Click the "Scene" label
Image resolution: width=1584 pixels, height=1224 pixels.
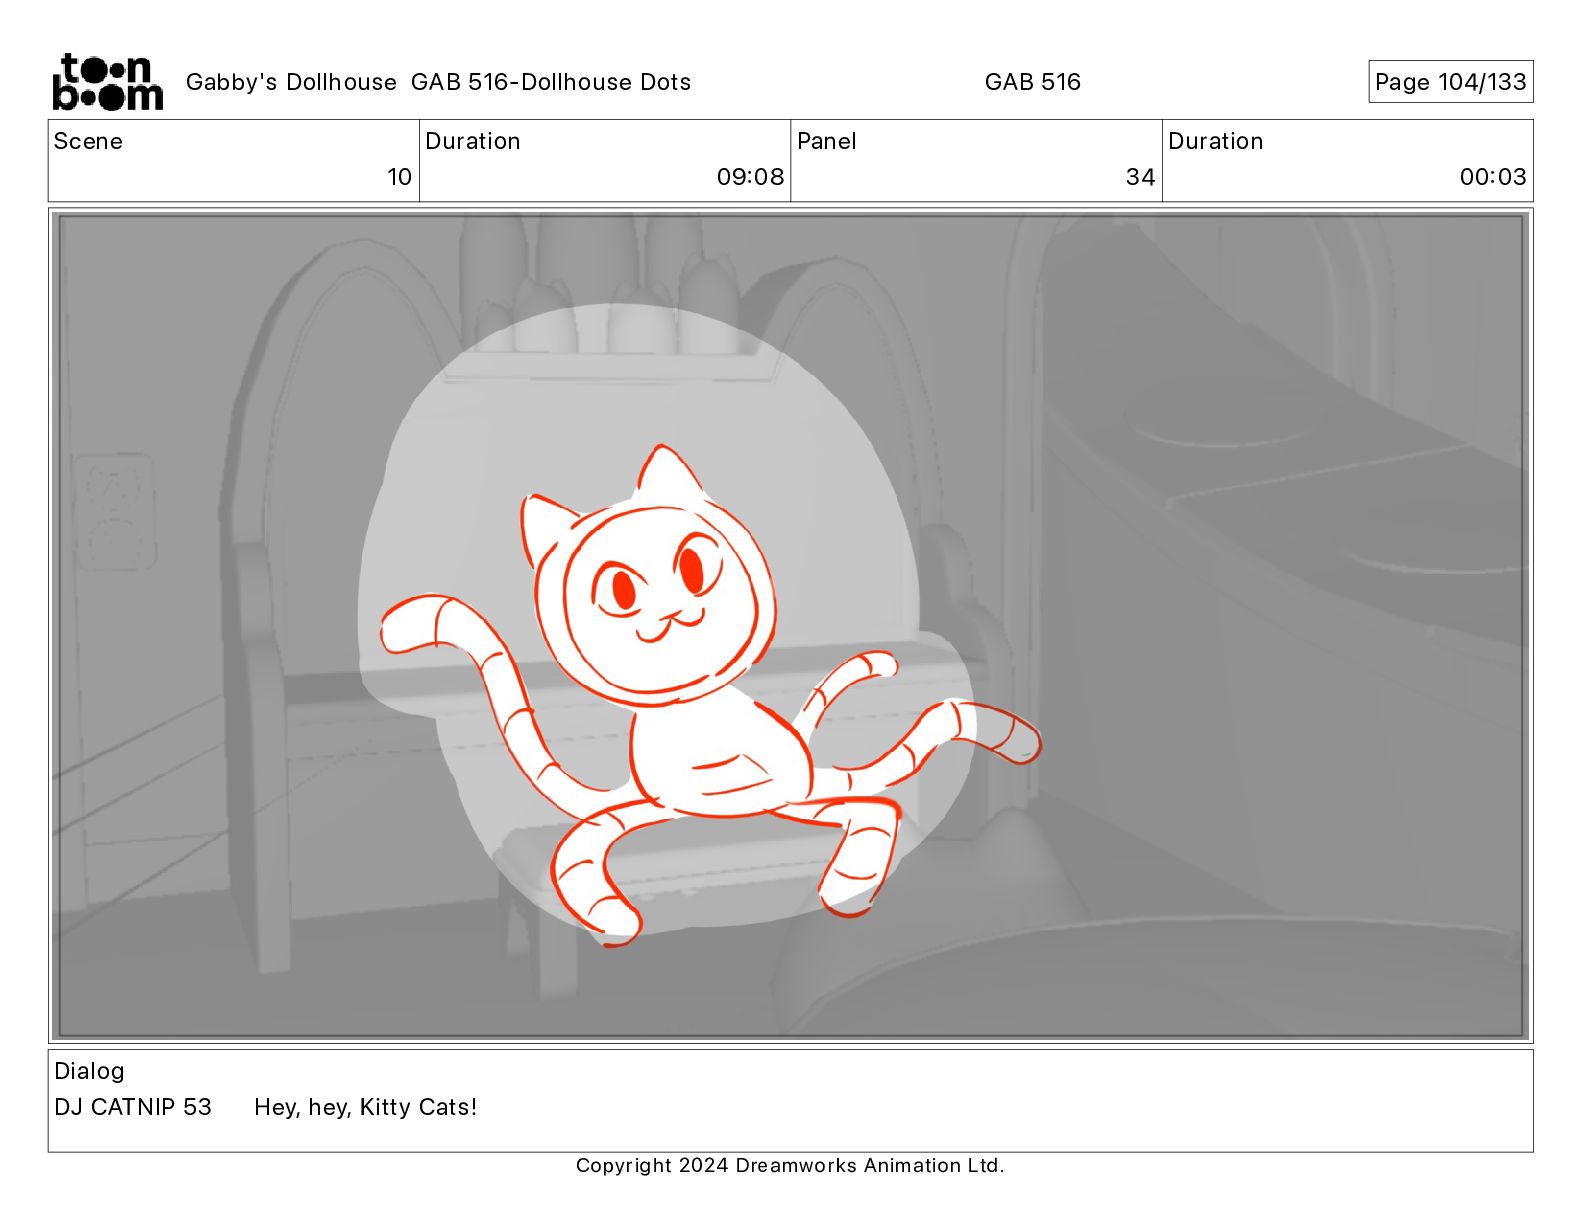pyautogui.click(x=88, y=141)
